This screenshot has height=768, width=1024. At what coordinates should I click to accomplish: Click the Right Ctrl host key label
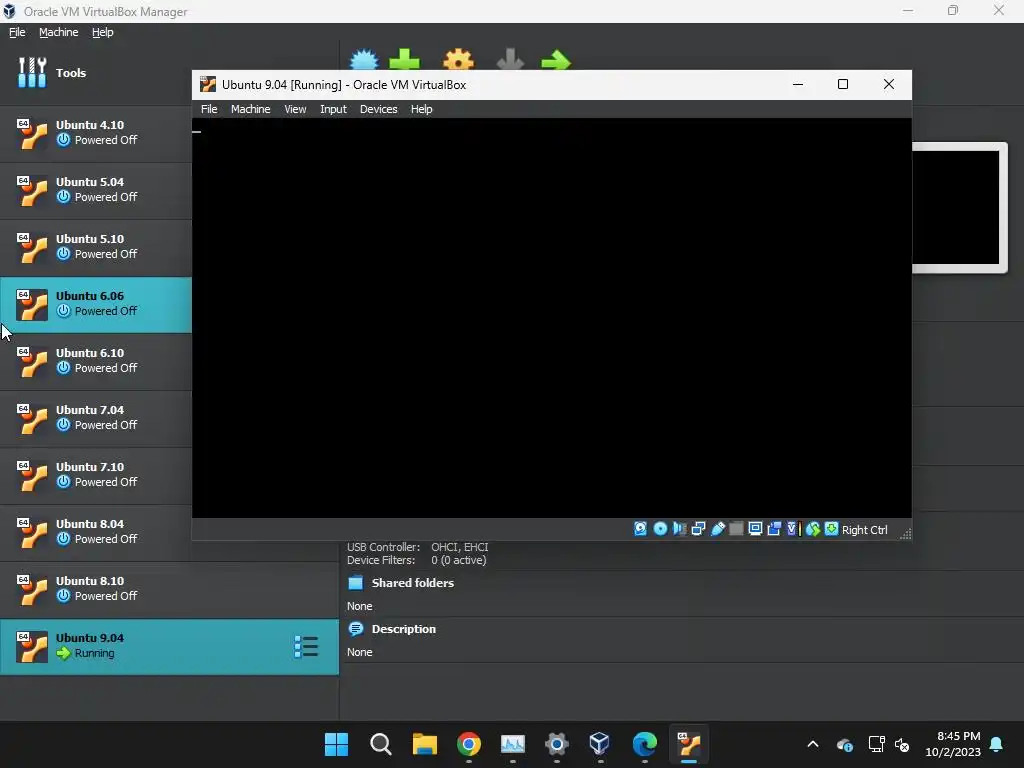click(x=864, y=530)
